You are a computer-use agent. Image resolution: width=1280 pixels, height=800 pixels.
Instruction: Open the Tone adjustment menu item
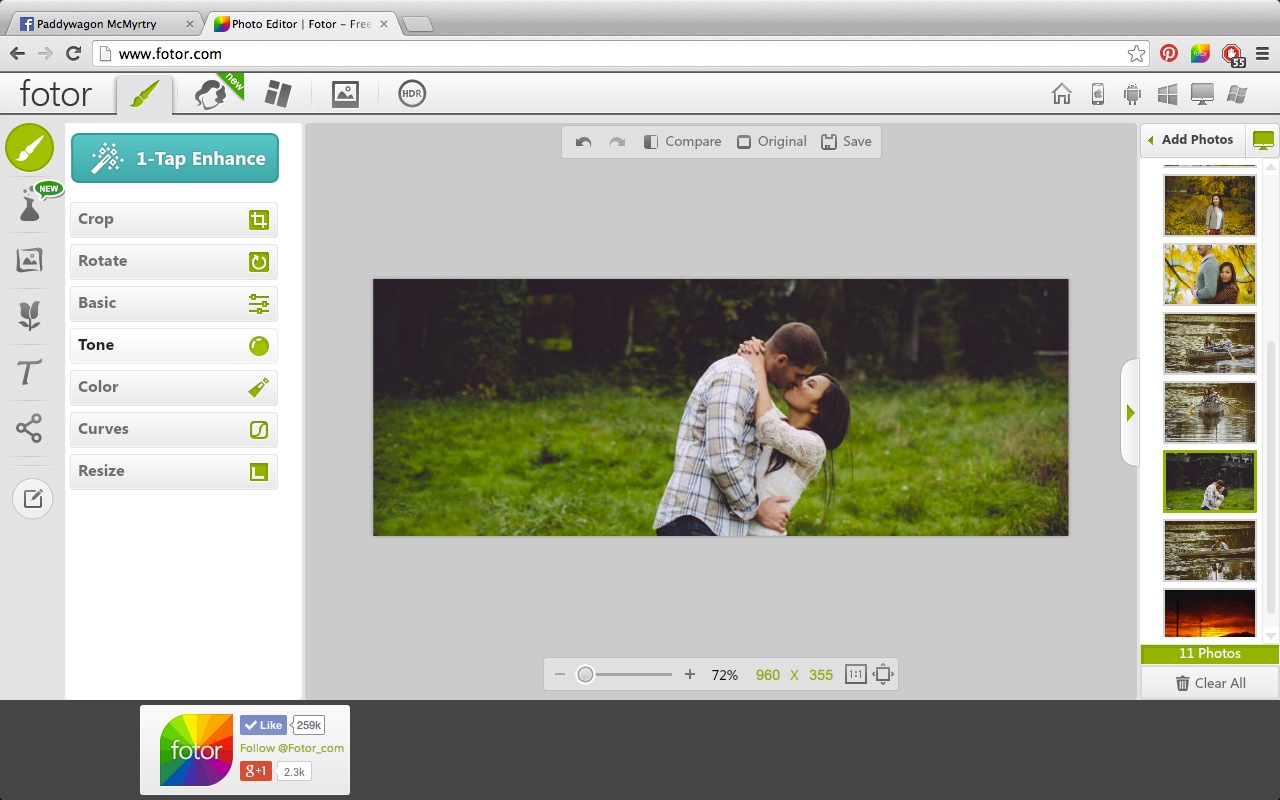click(x=173, y=345)
